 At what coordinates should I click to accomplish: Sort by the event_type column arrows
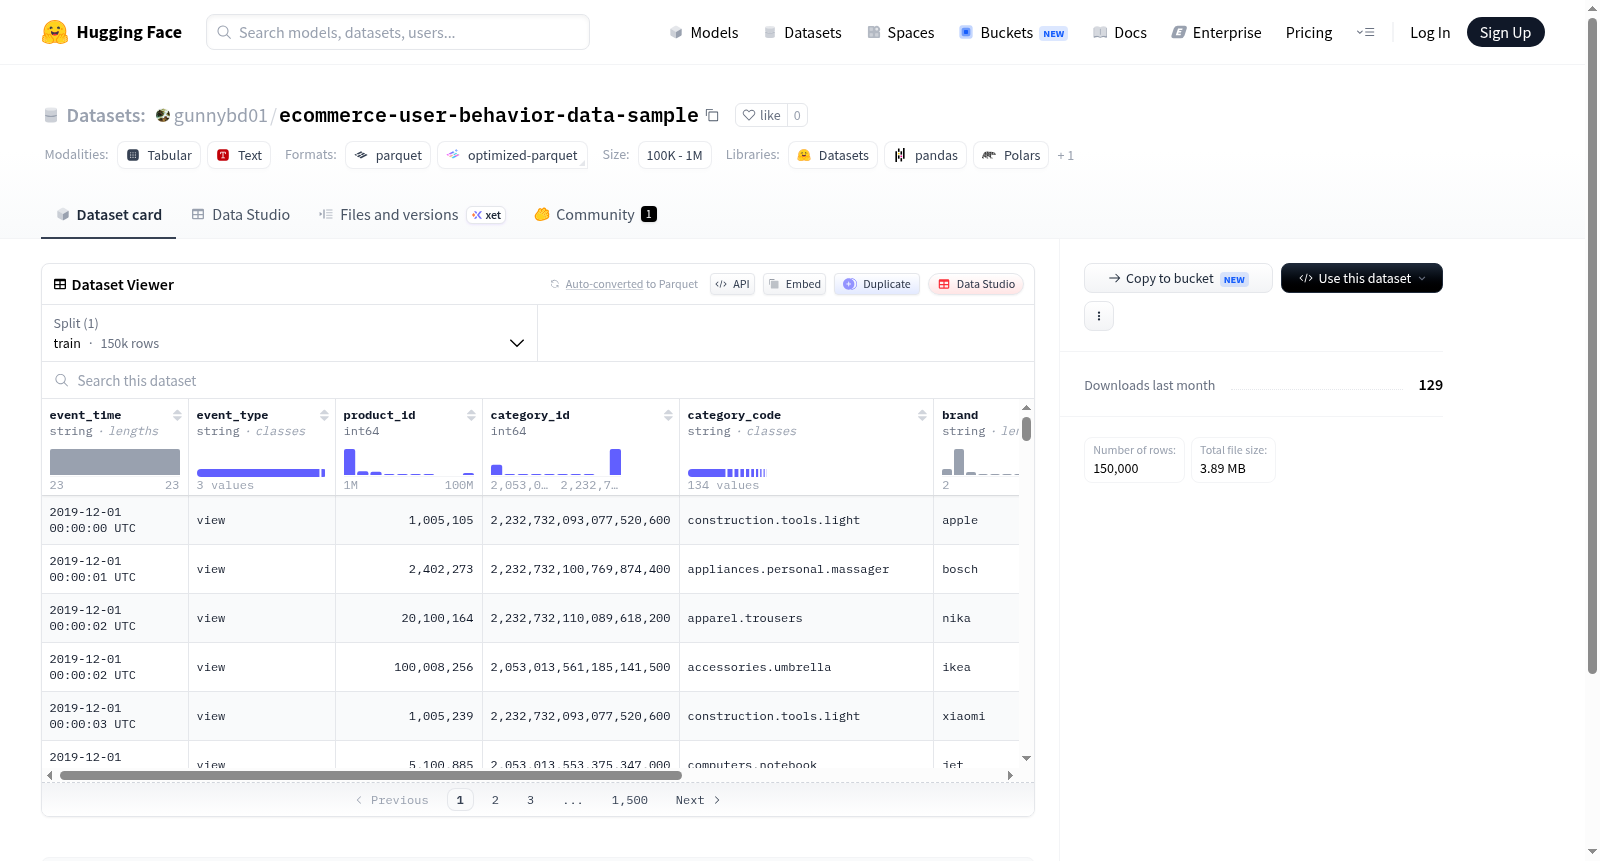[324, 415]
